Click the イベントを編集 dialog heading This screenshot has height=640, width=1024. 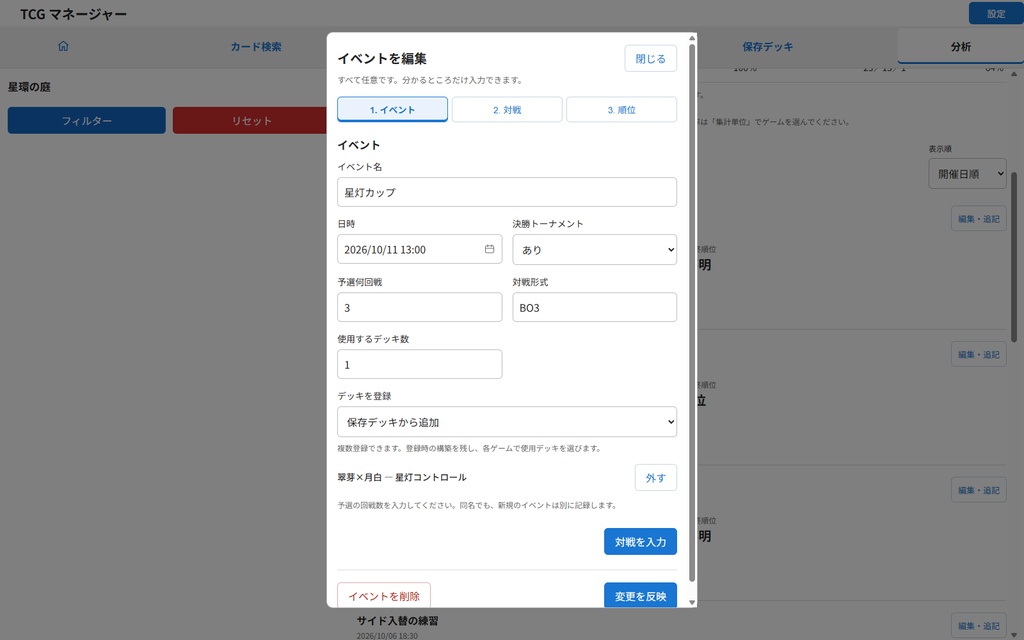coord(382,58)
